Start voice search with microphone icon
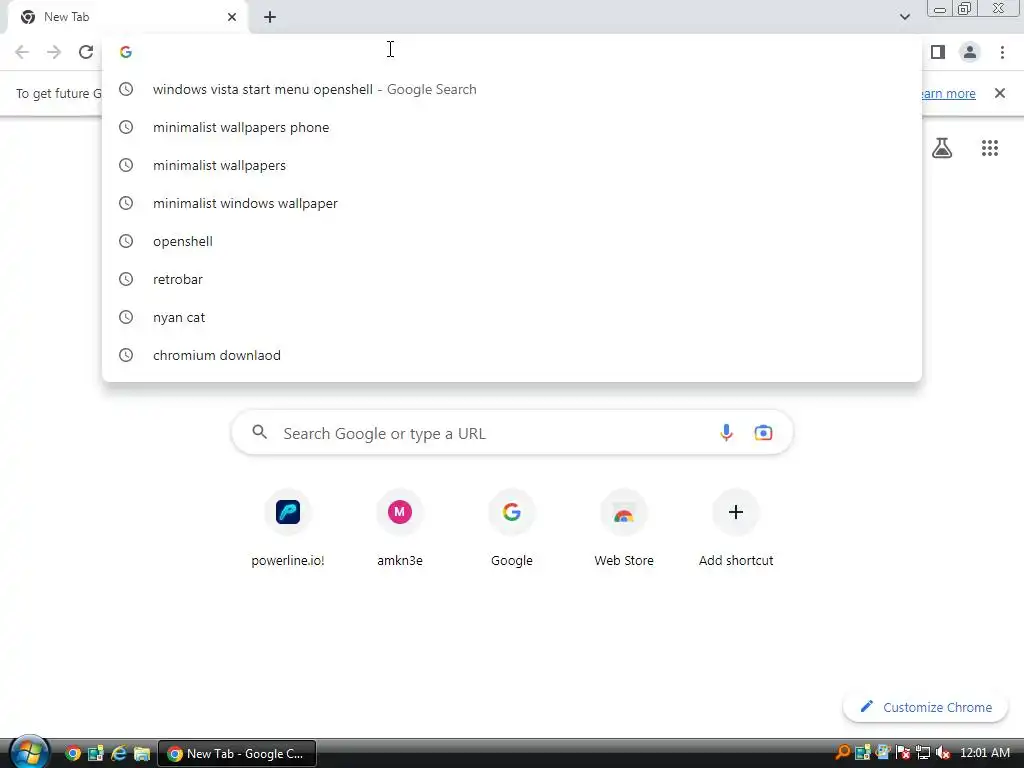1024x768 pixels. [726, 432]
